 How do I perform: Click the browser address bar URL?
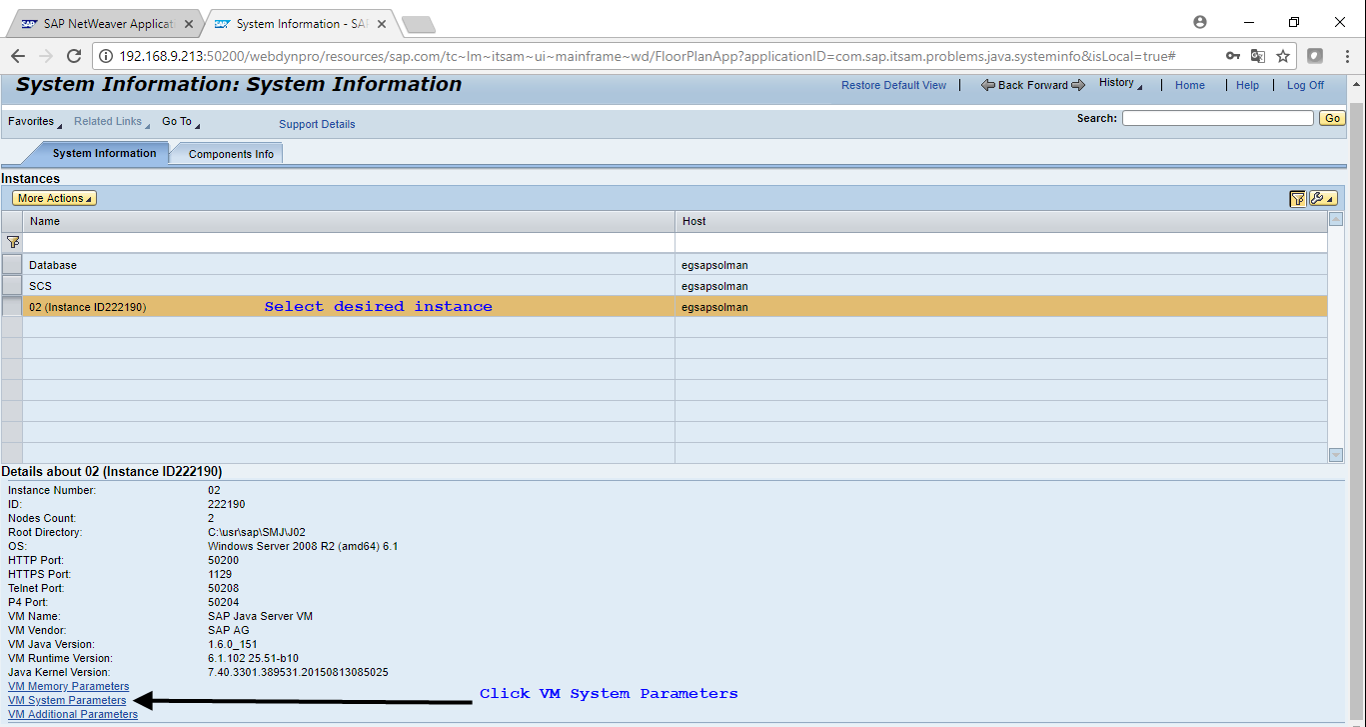click(646, 56)
